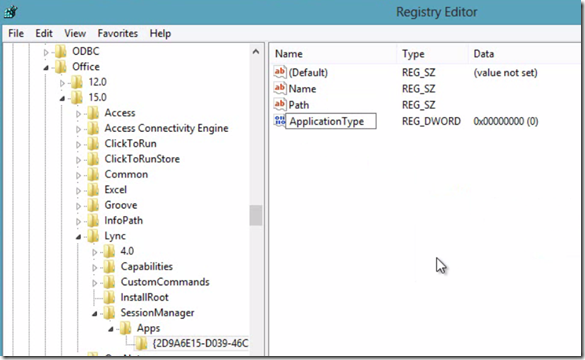The height and width of the screenshot is (360, 585).
Task: Select the InstallRoot key label
Action: (144, 298)
